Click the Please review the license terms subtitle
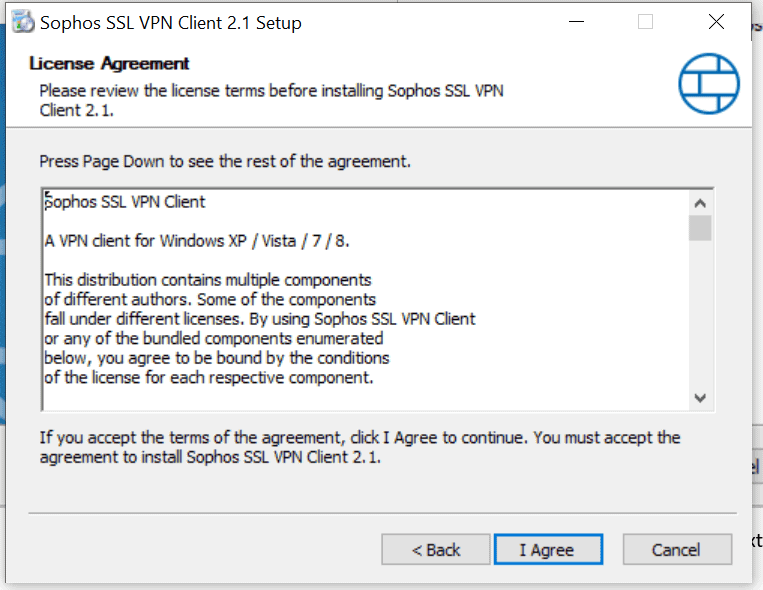Viewport: 763px width, 590px height. pyautogui.click(x=271, y=100)
